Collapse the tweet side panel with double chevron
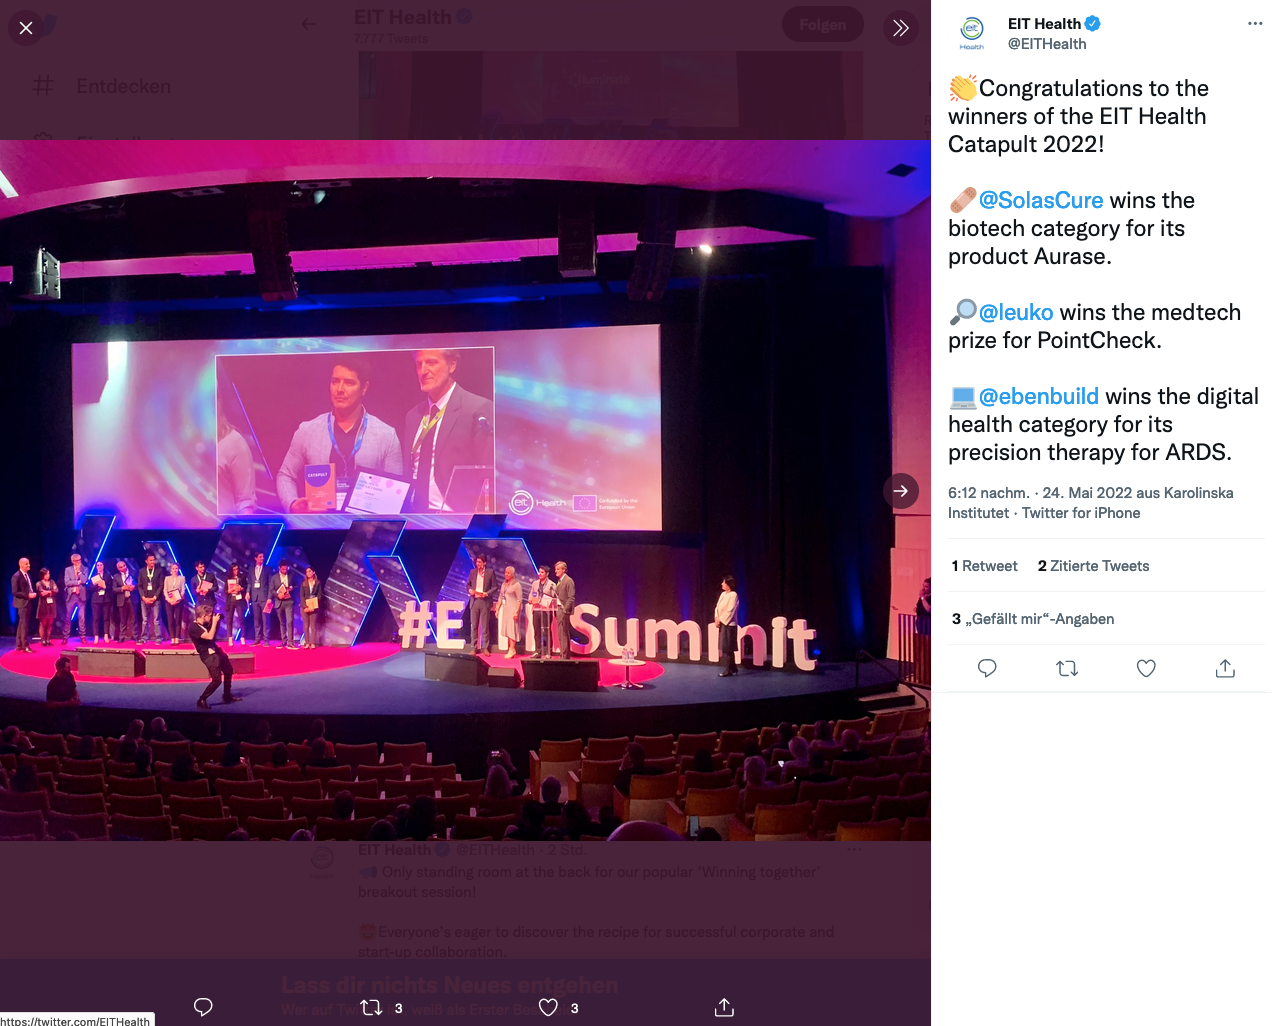Screen dimensions: 1272x1026 point(900,28)
